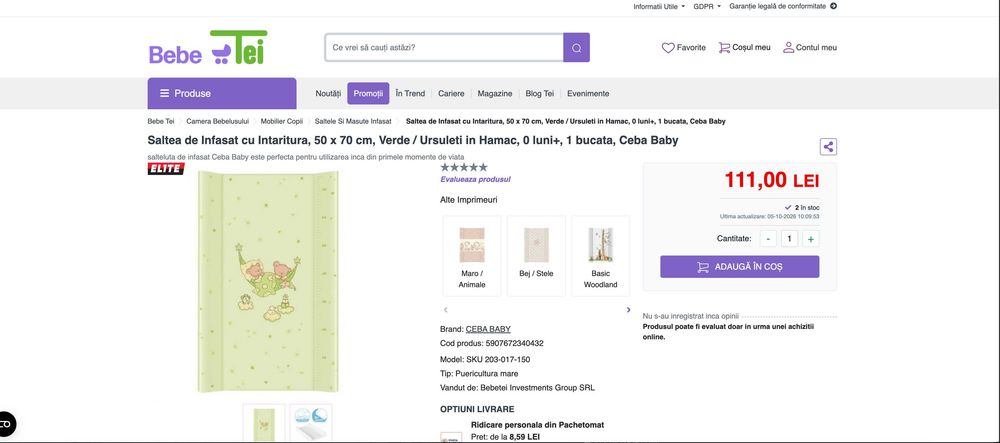
Task: Open Contul meu user icon
Action: pyautogui.click(x=788, y=48)
